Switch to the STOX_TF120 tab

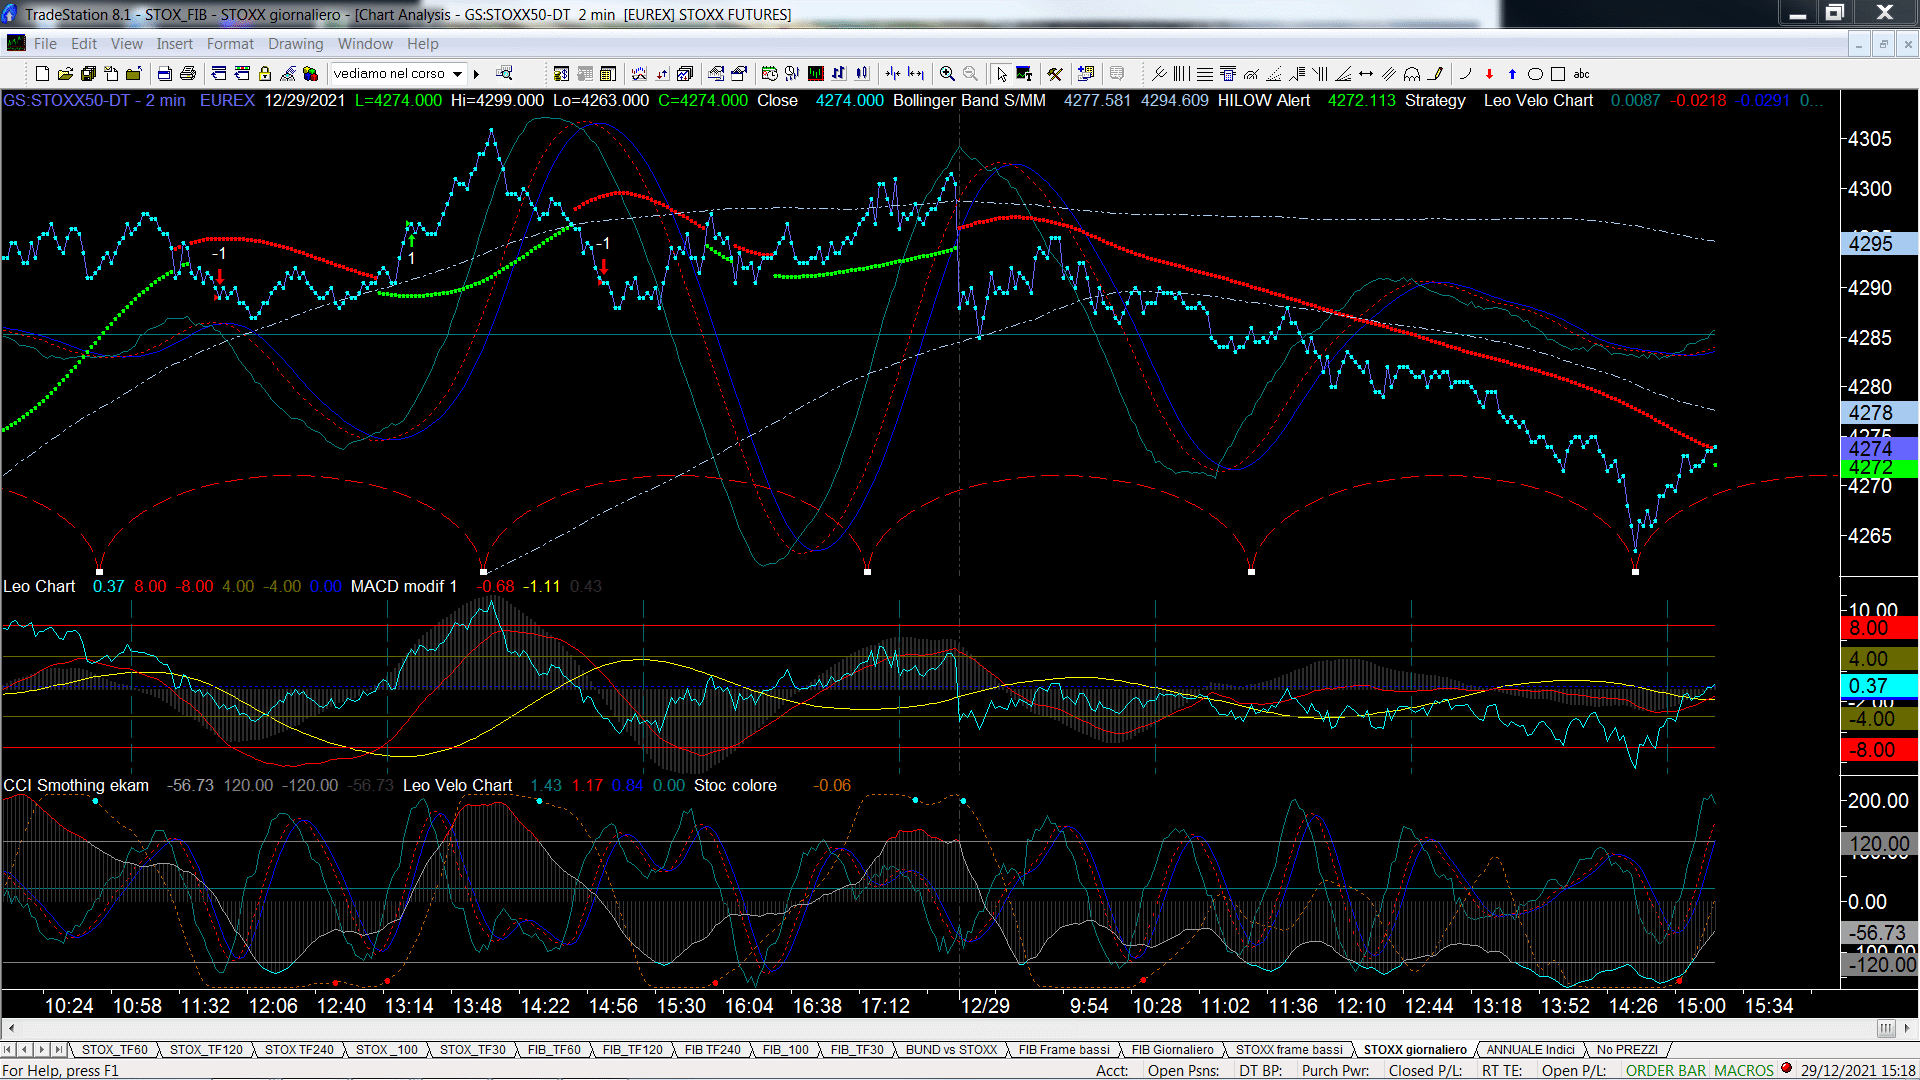point(206,1049)
